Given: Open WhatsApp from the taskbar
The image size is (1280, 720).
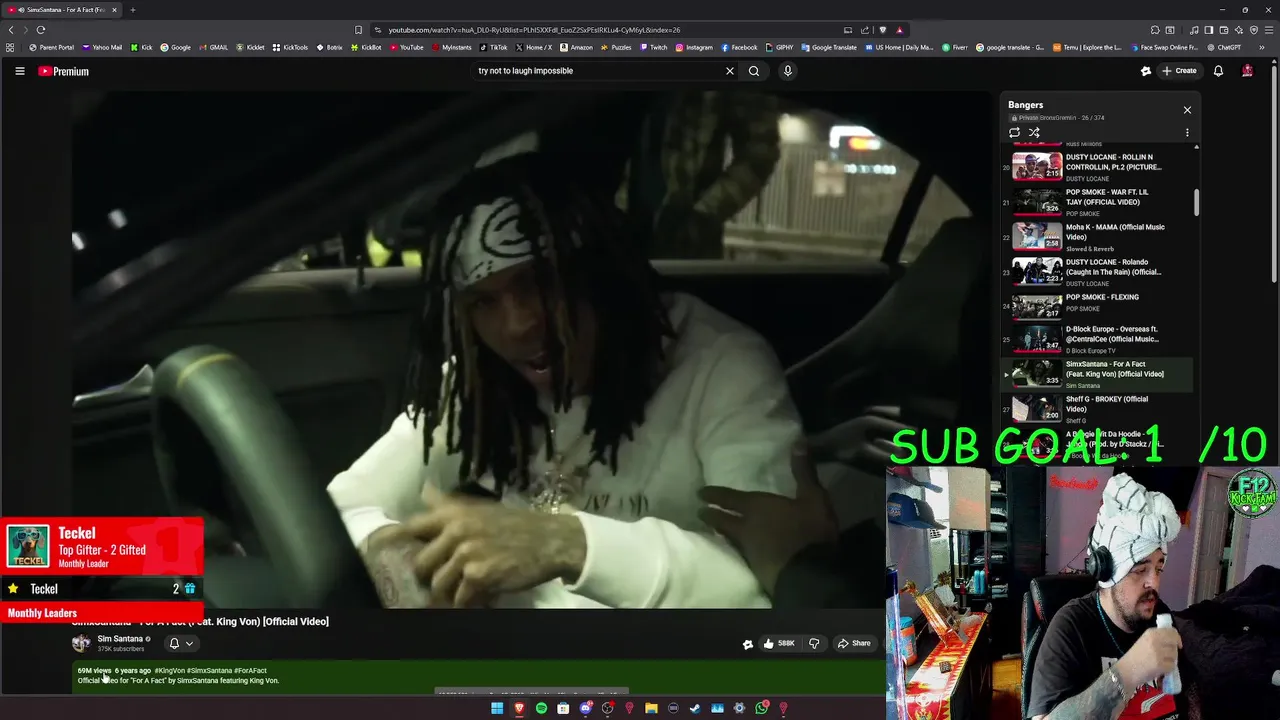Looking at the screenshot, I should 762,708.
